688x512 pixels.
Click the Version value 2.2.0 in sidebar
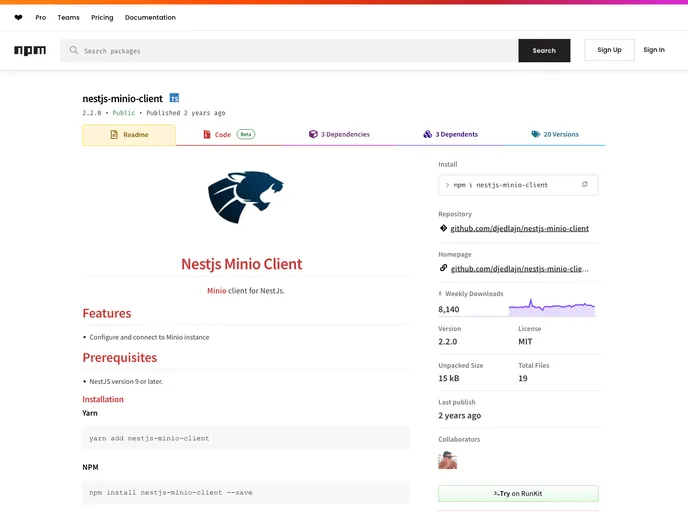pyautogui.click(x=448, y=341)
